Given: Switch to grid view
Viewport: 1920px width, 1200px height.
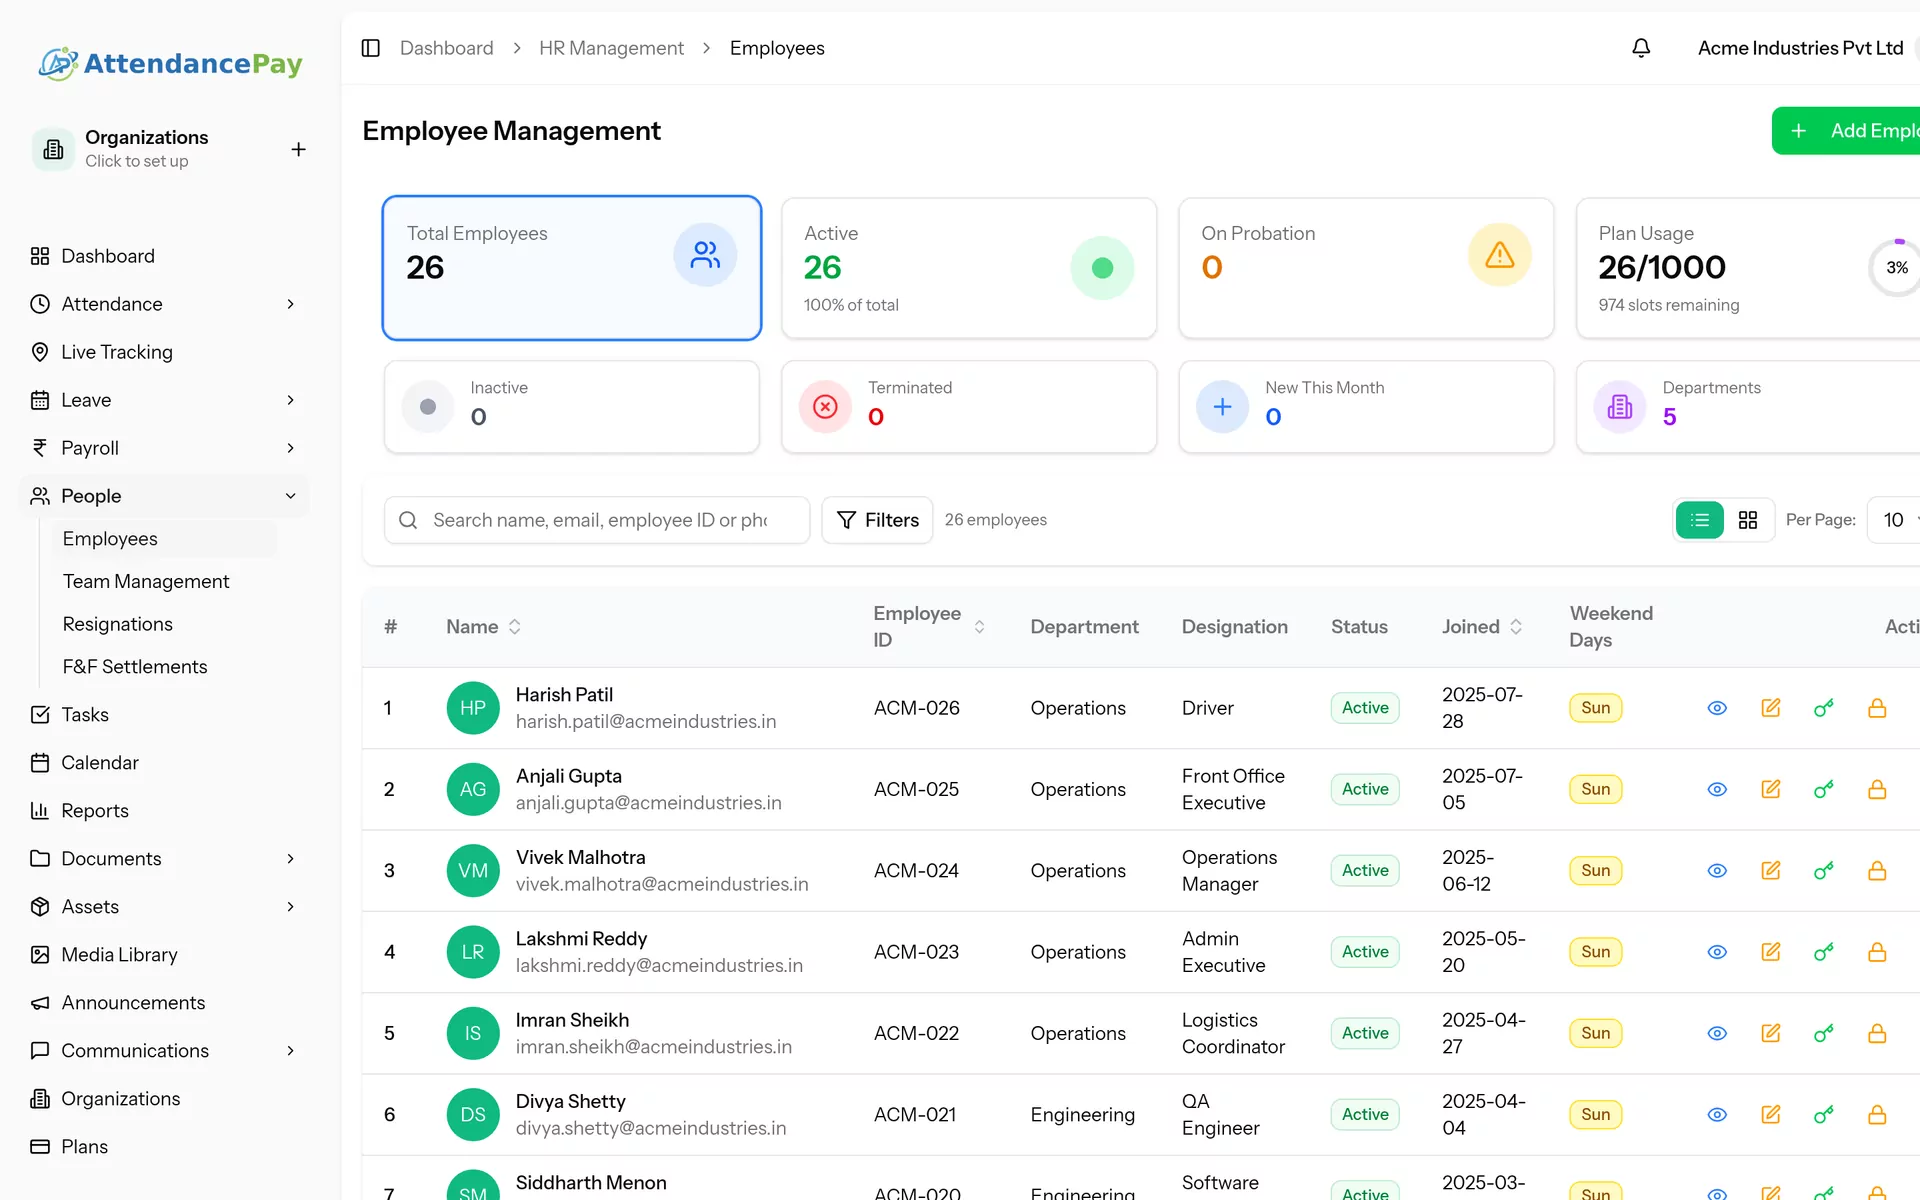Looking at the screenshot, I should pos(1748,520).
